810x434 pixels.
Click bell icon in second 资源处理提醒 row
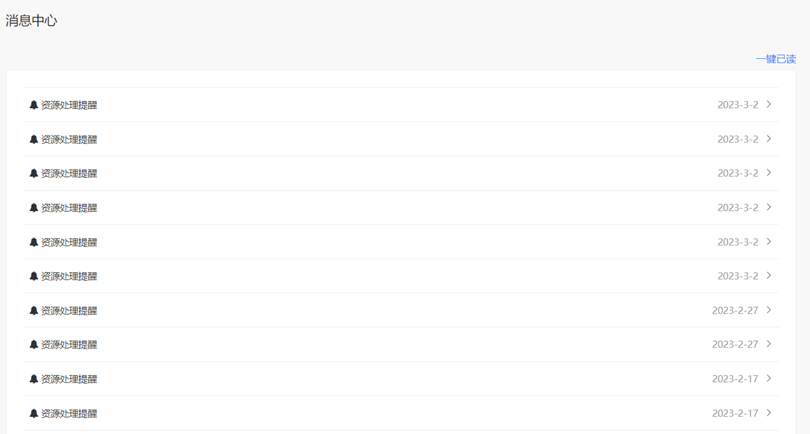coord(34,140)
